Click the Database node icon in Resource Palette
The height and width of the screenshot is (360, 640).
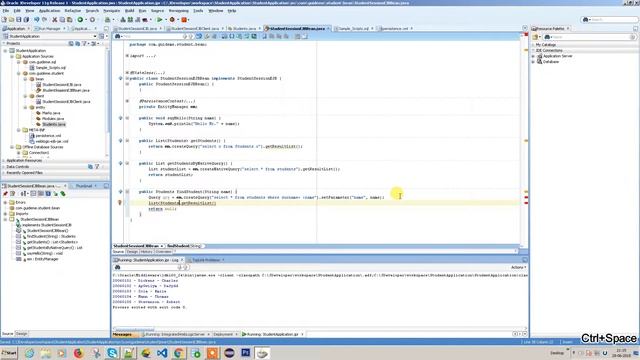click(x=540, y=62)
